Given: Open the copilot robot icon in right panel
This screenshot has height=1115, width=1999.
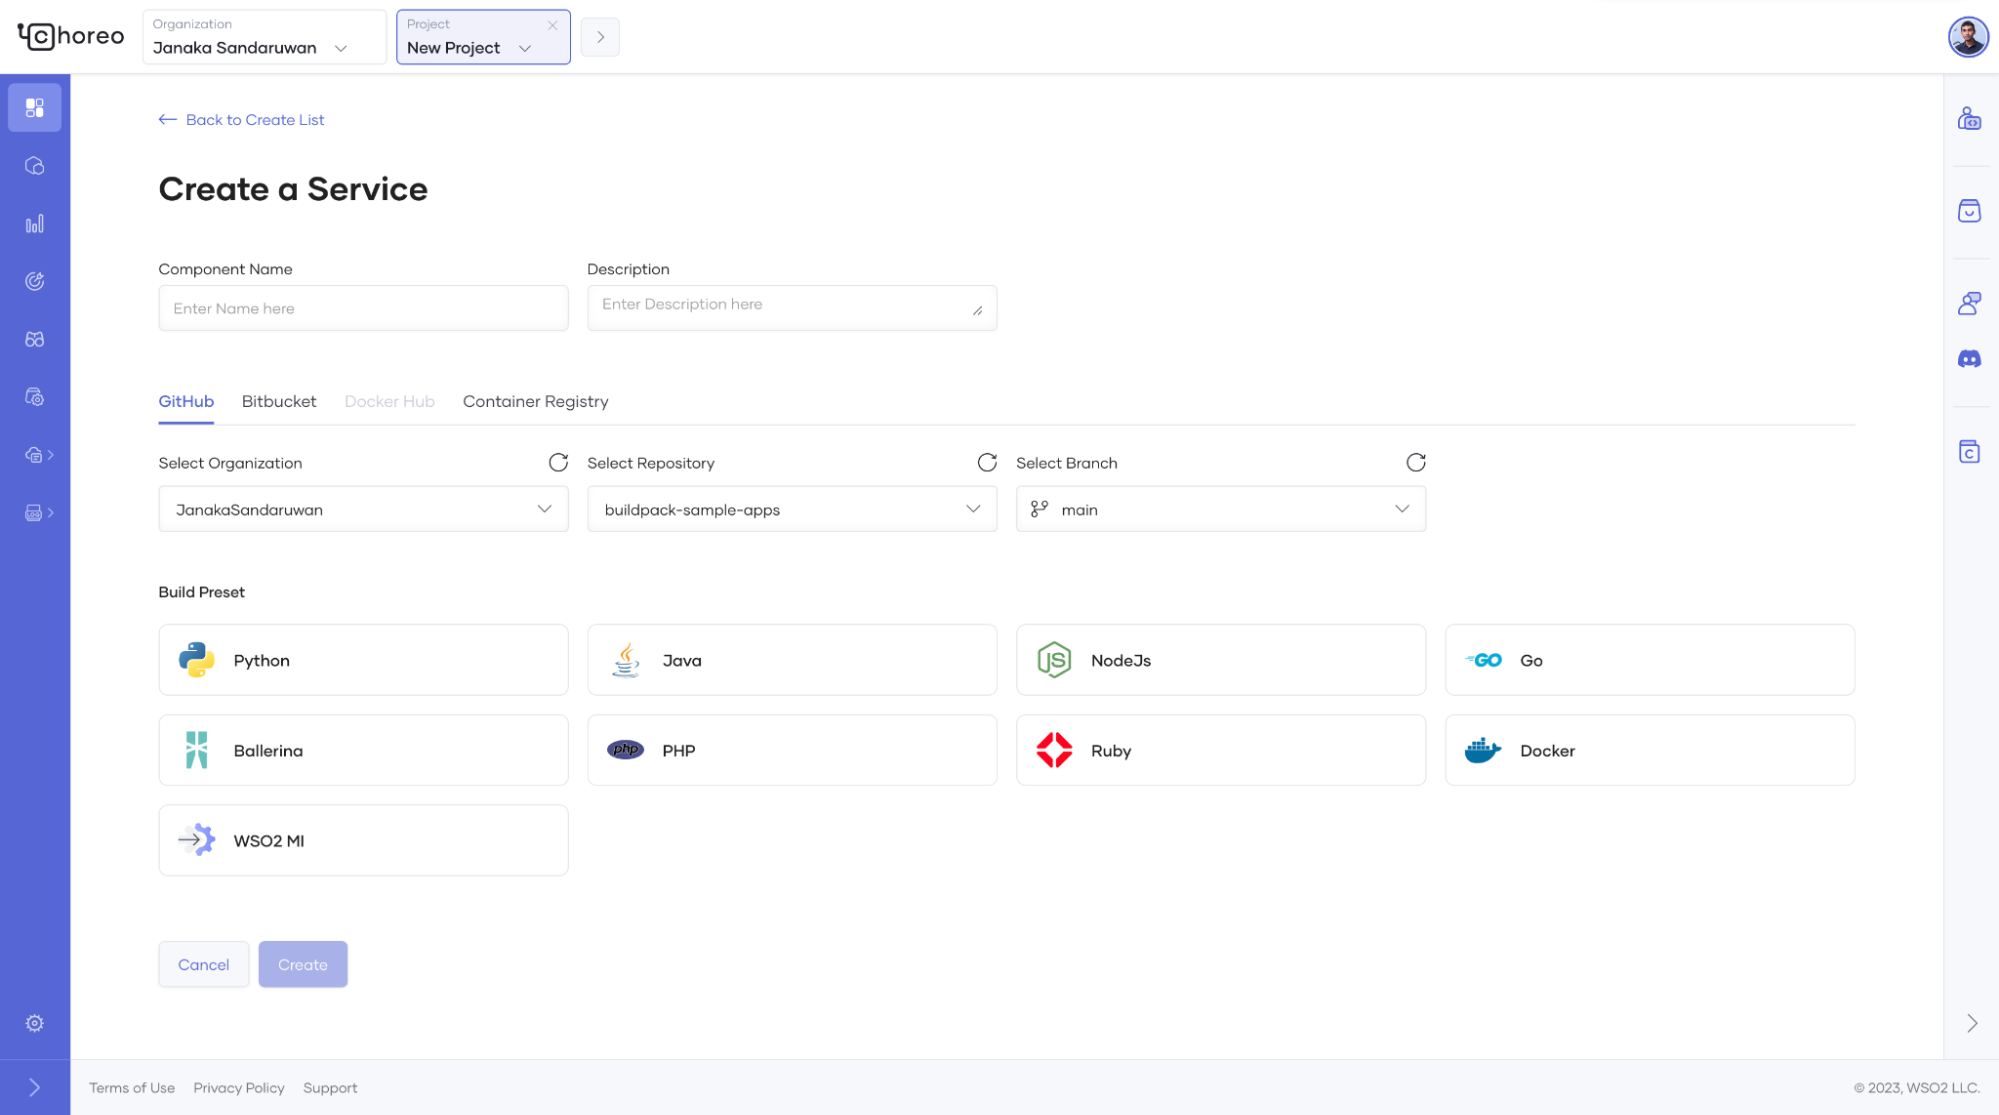Looking at the screenshot, I should pos(1969,119).
